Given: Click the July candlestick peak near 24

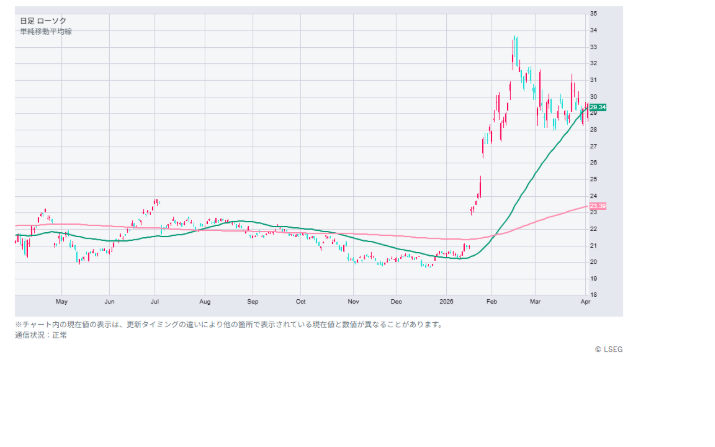Looking at the screenshot, I should click(x=156, y=202).
